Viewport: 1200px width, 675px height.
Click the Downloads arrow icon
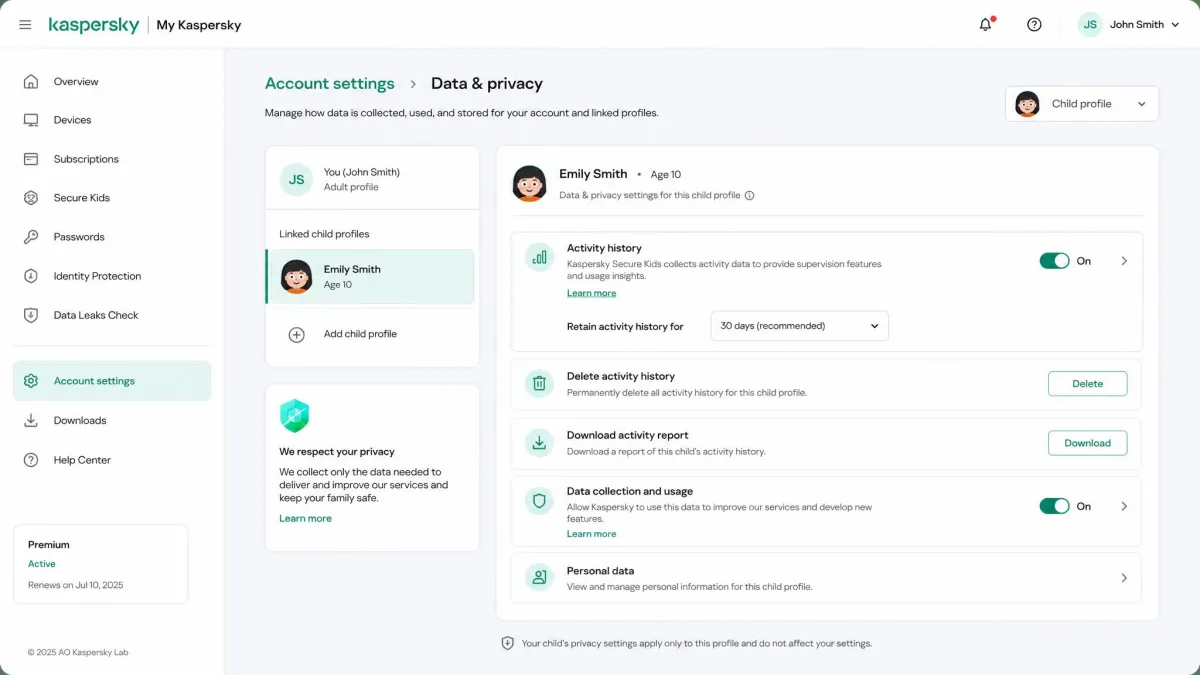[x=31, y=421]
